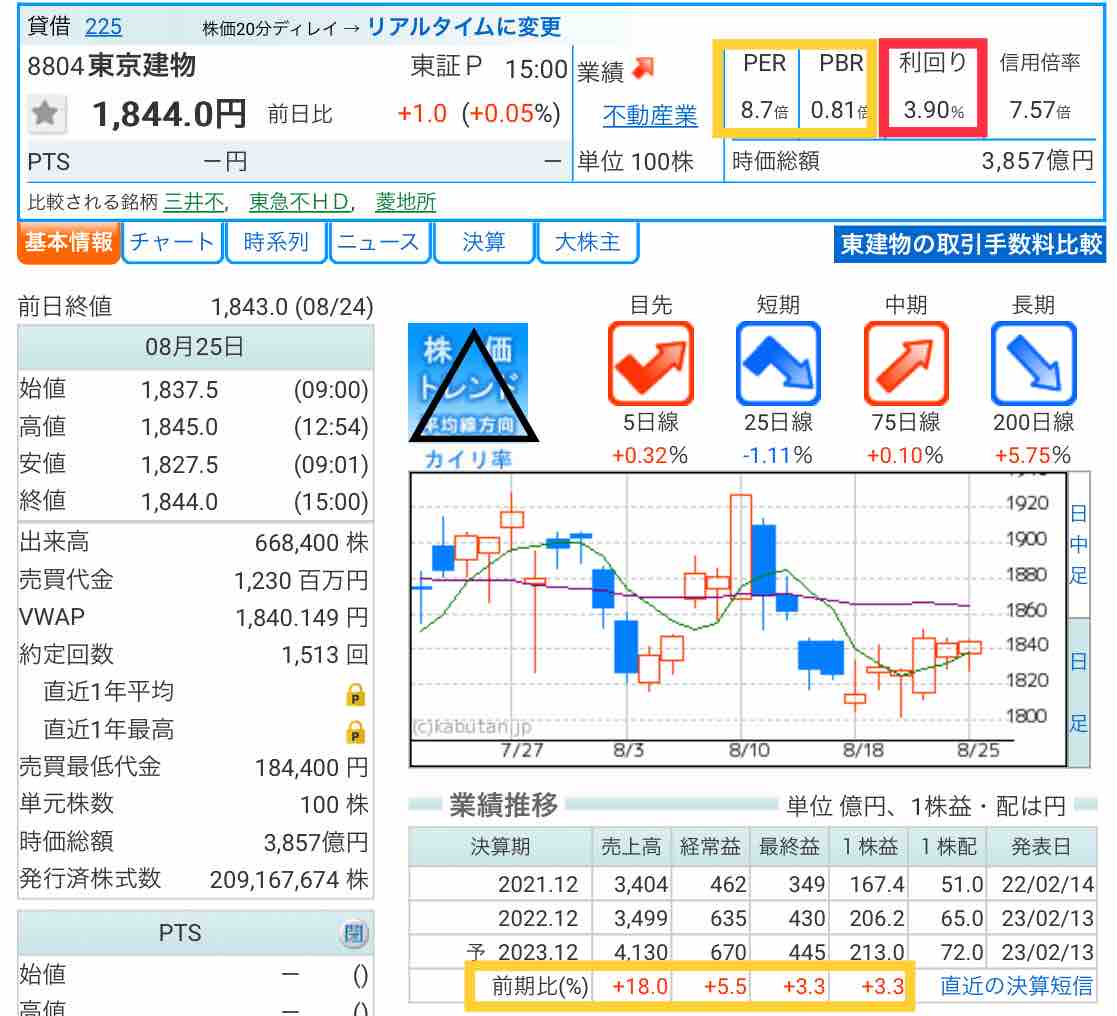
Task: Open the compared stock 菱地所
Action: 405,202
